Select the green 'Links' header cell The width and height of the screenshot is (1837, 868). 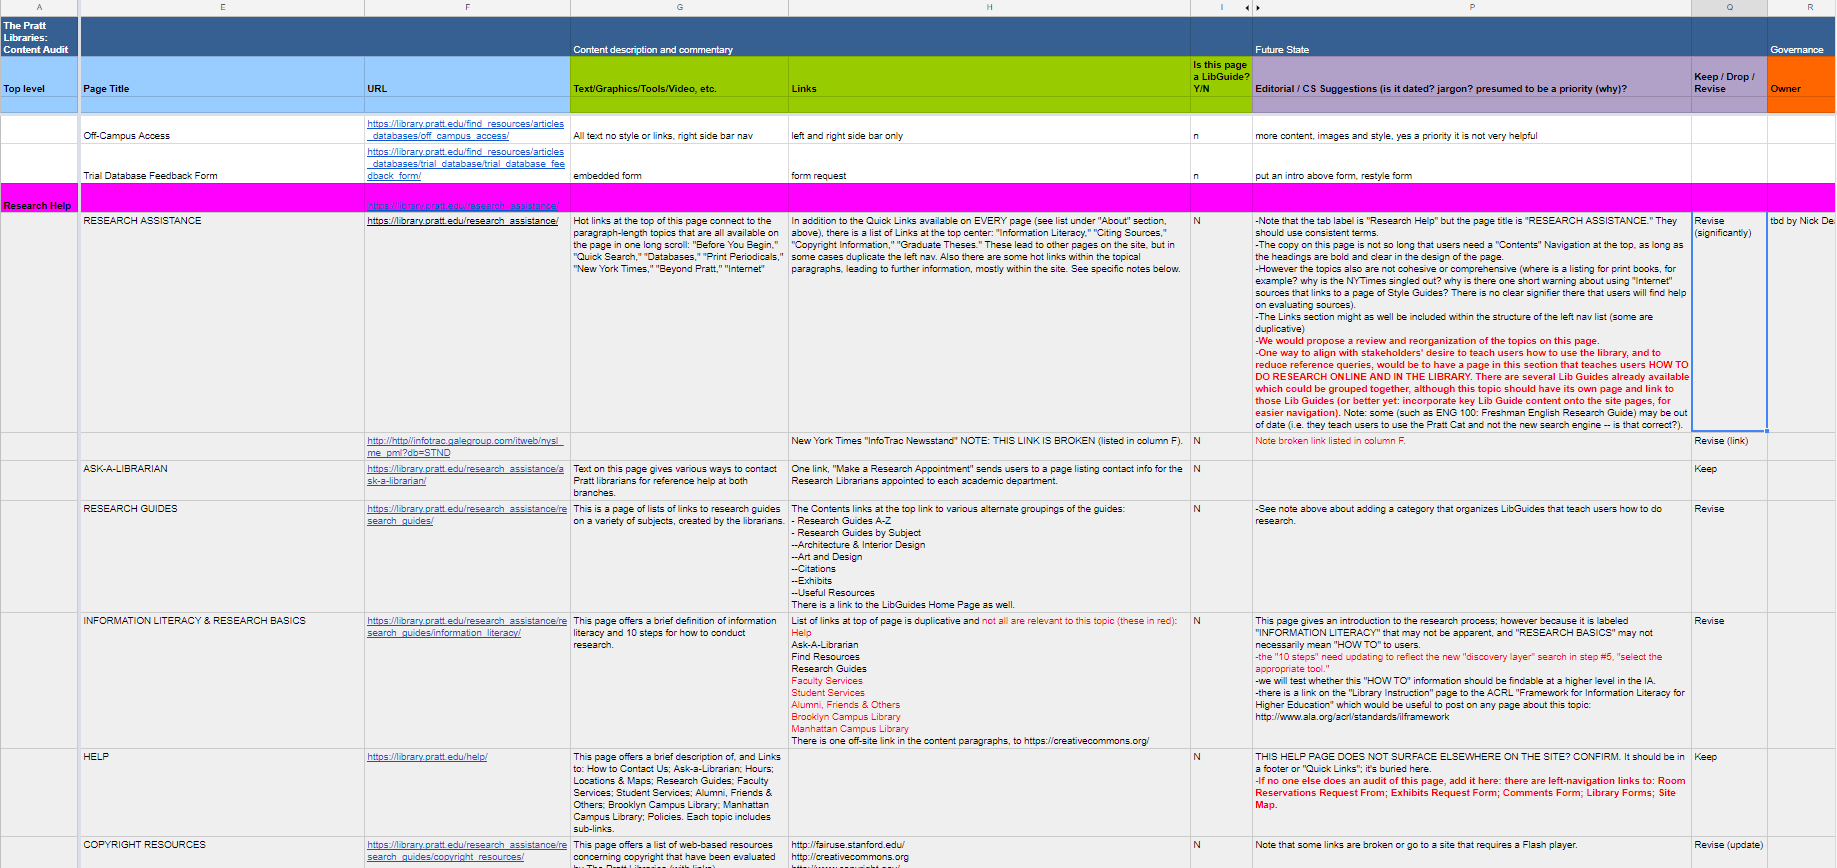989,77
